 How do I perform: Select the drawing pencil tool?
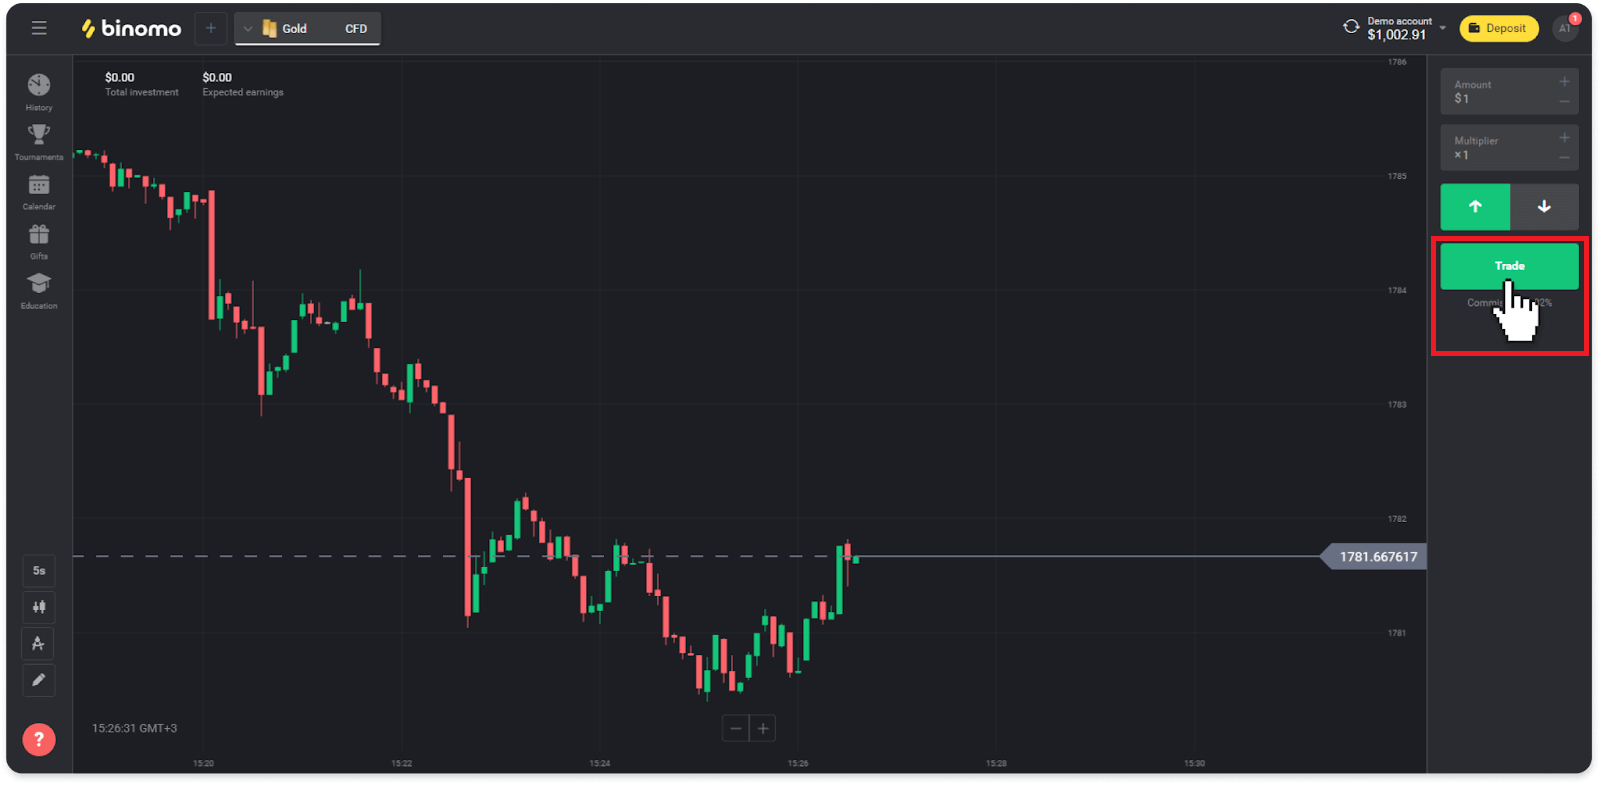pyautogui.click(x=39, y=680)
